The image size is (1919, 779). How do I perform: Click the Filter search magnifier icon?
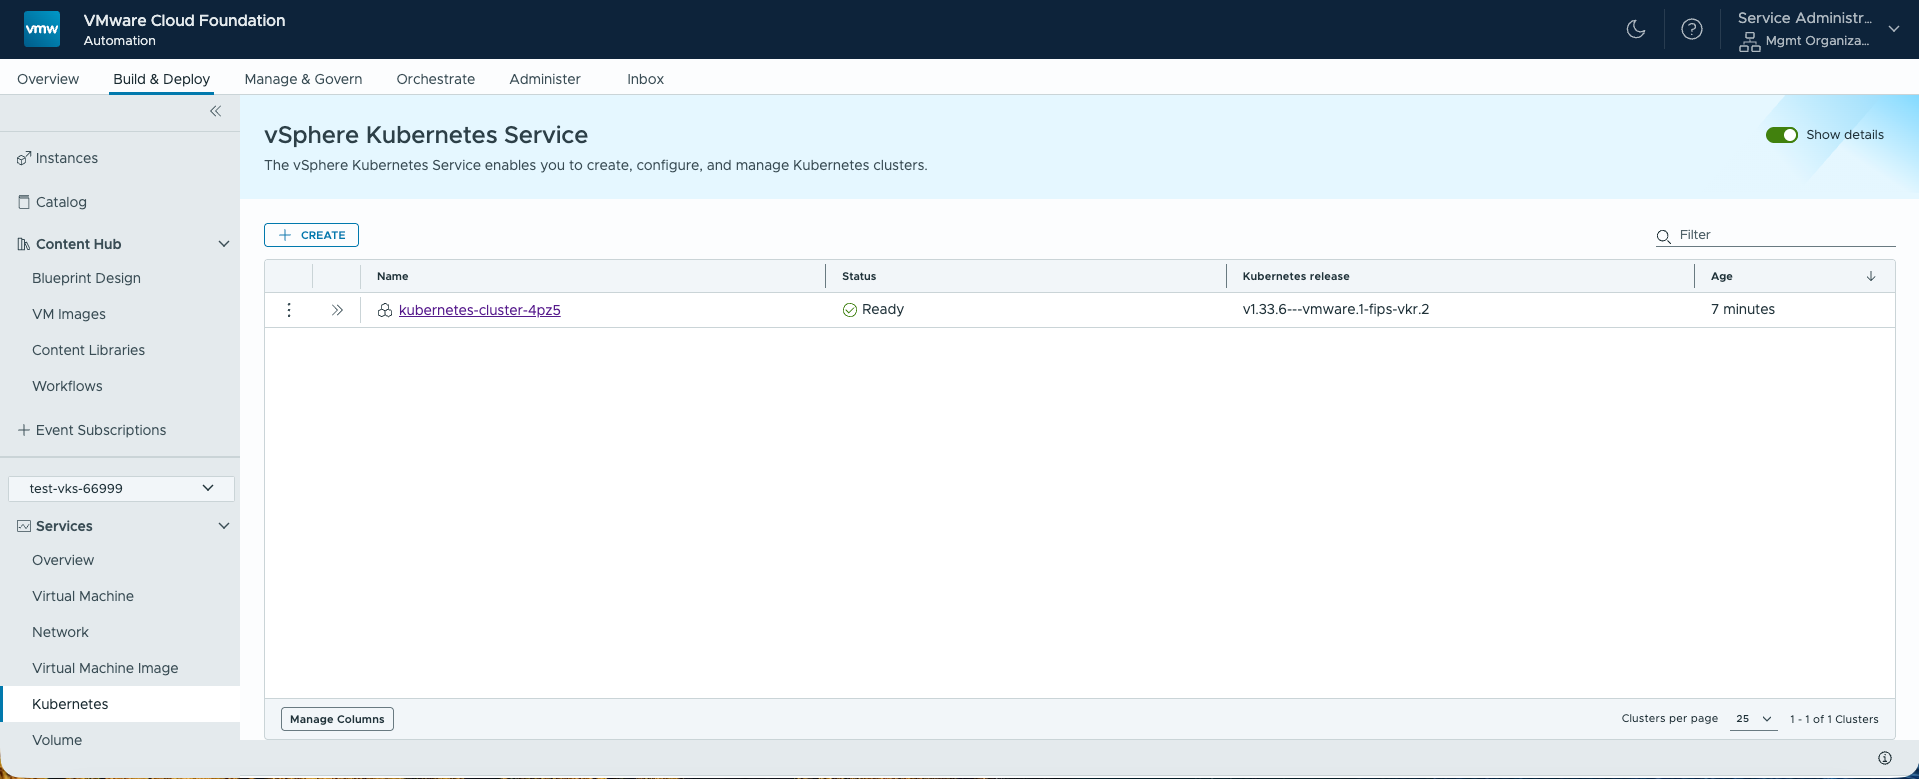point(1663,236)
